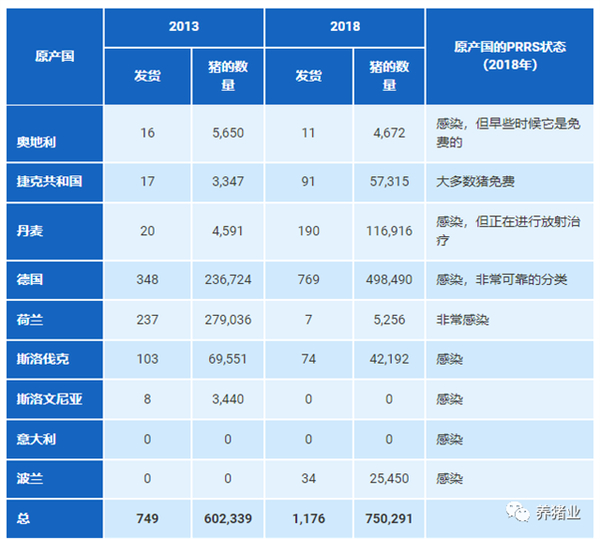Click the value 5,256 in Netherlands row

[x=389, y=319]
